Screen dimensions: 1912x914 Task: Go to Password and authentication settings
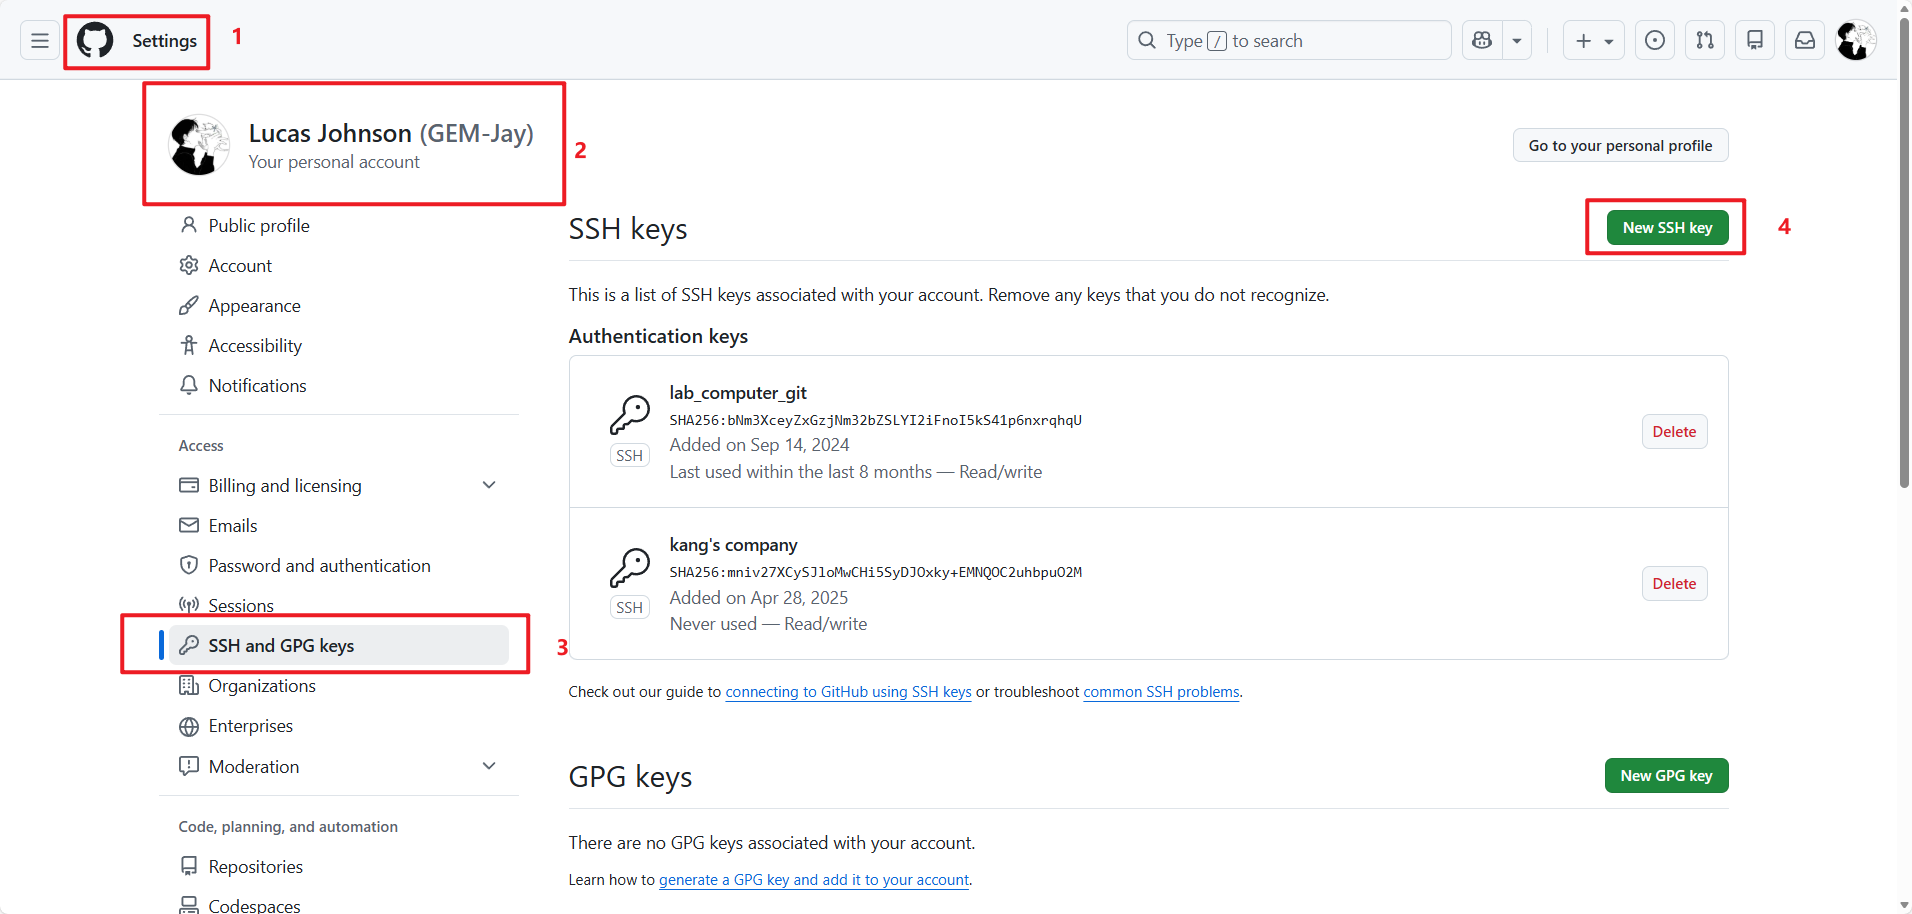tap(319, 566)
